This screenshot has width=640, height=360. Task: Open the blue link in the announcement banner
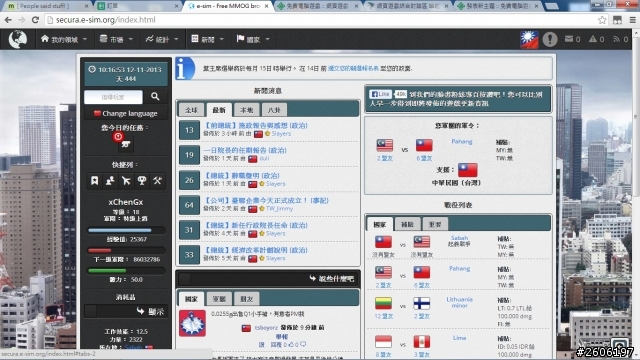point(353,69)
